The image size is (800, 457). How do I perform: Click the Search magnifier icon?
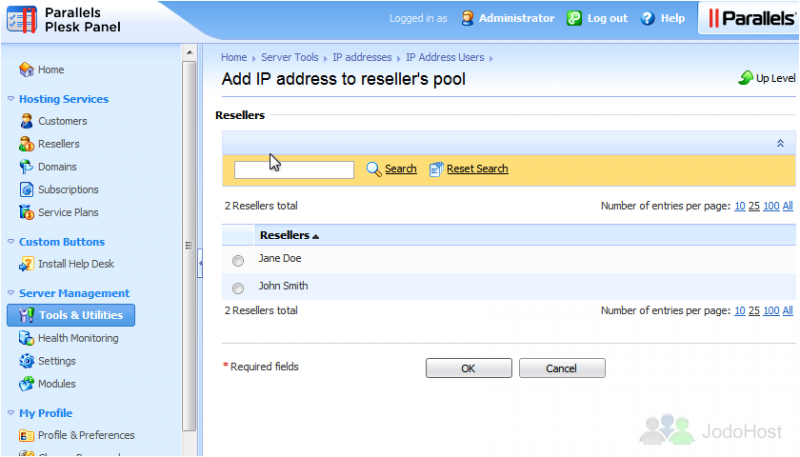click(374, 169)
